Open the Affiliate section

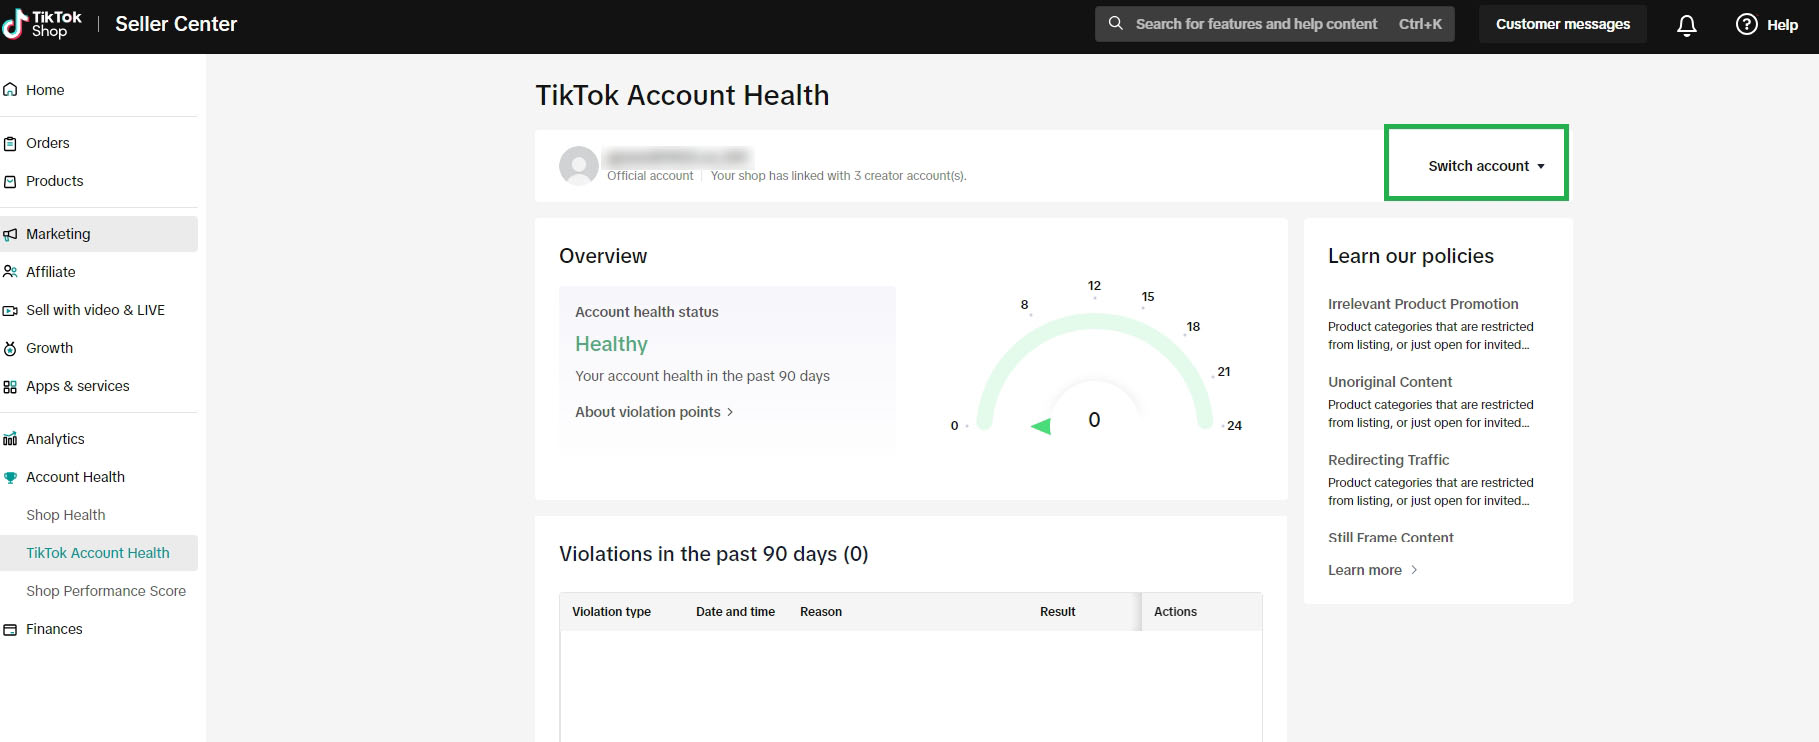(x=51, y=272)
